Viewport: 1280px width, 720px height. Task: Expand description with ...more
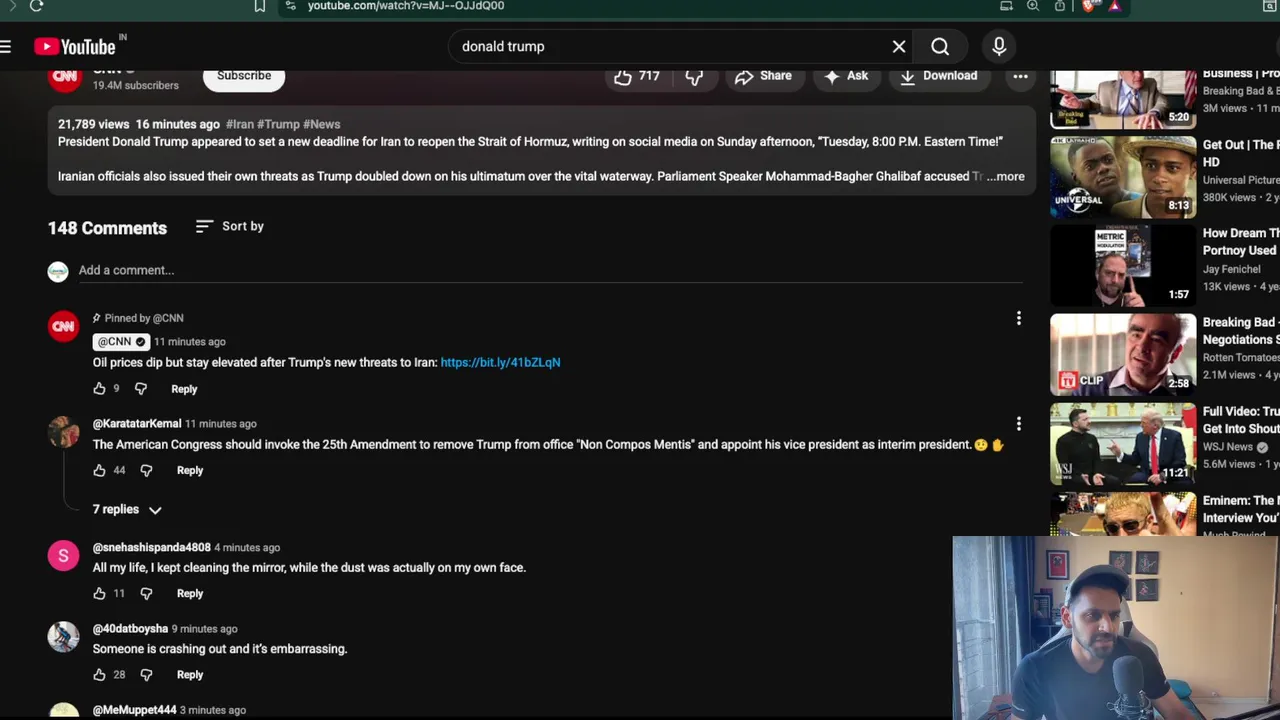[1005, 176]
